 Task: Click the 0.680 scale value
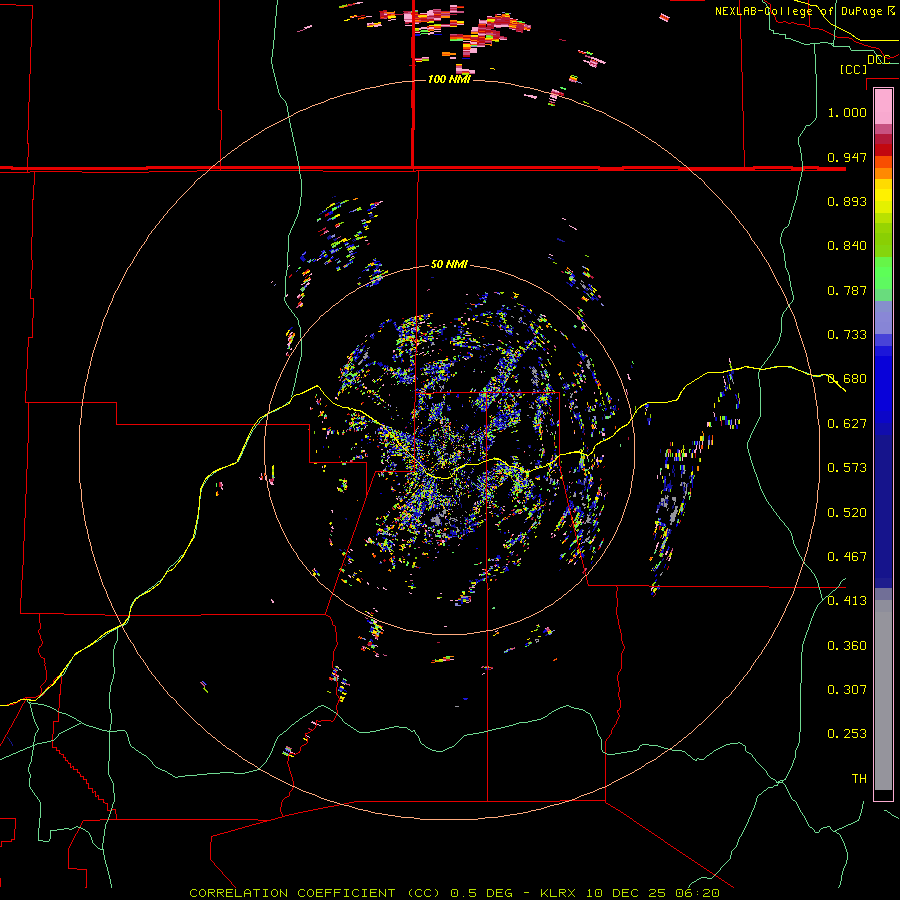(847, 379)
